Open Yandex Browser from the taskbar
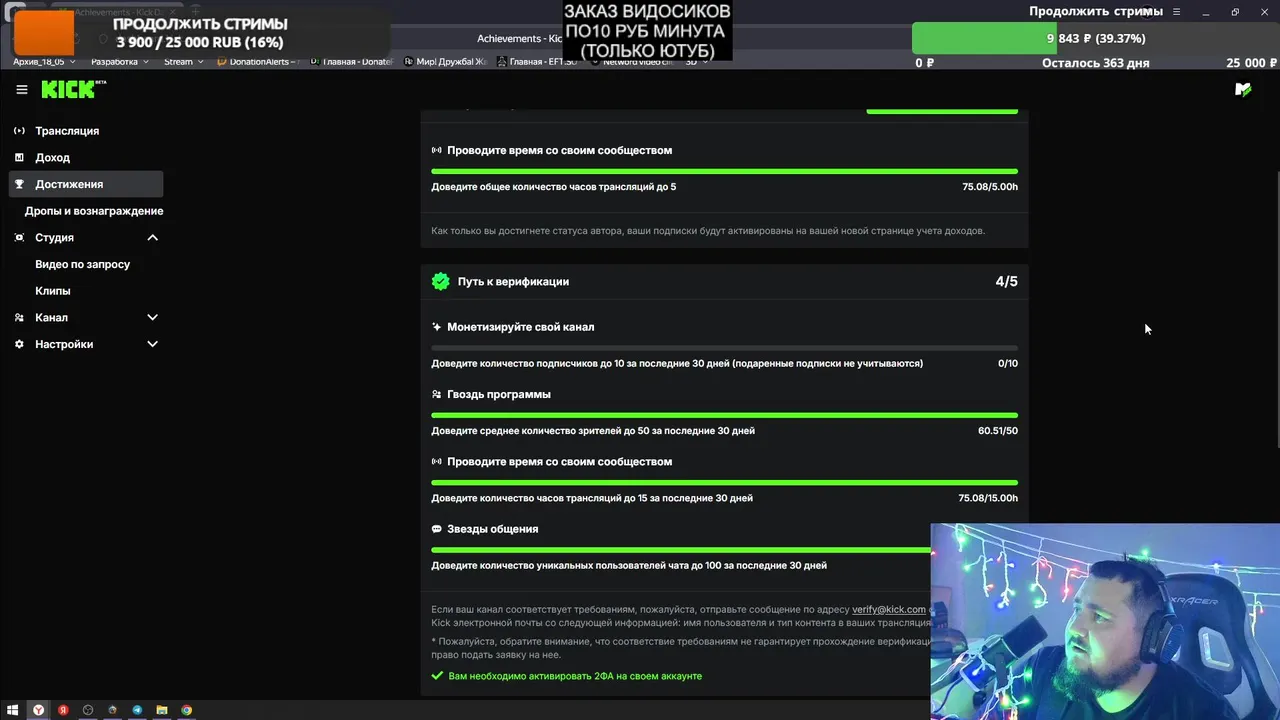 39,710
